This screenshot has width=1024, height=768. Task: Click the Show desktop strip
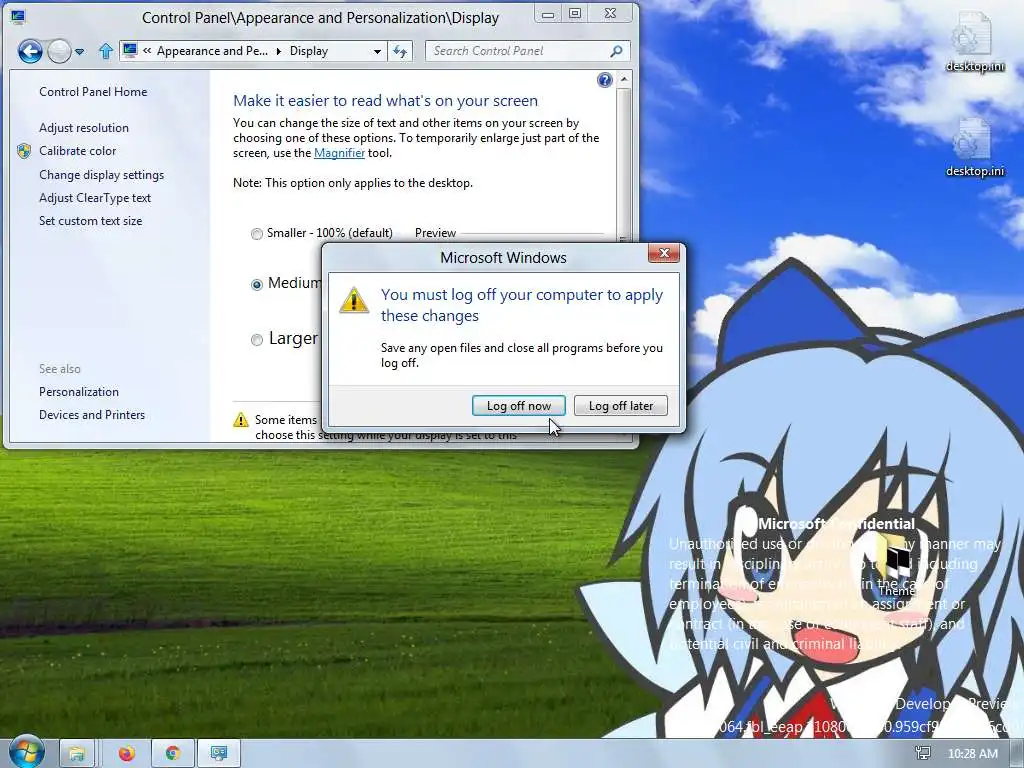coord(1019,754)
